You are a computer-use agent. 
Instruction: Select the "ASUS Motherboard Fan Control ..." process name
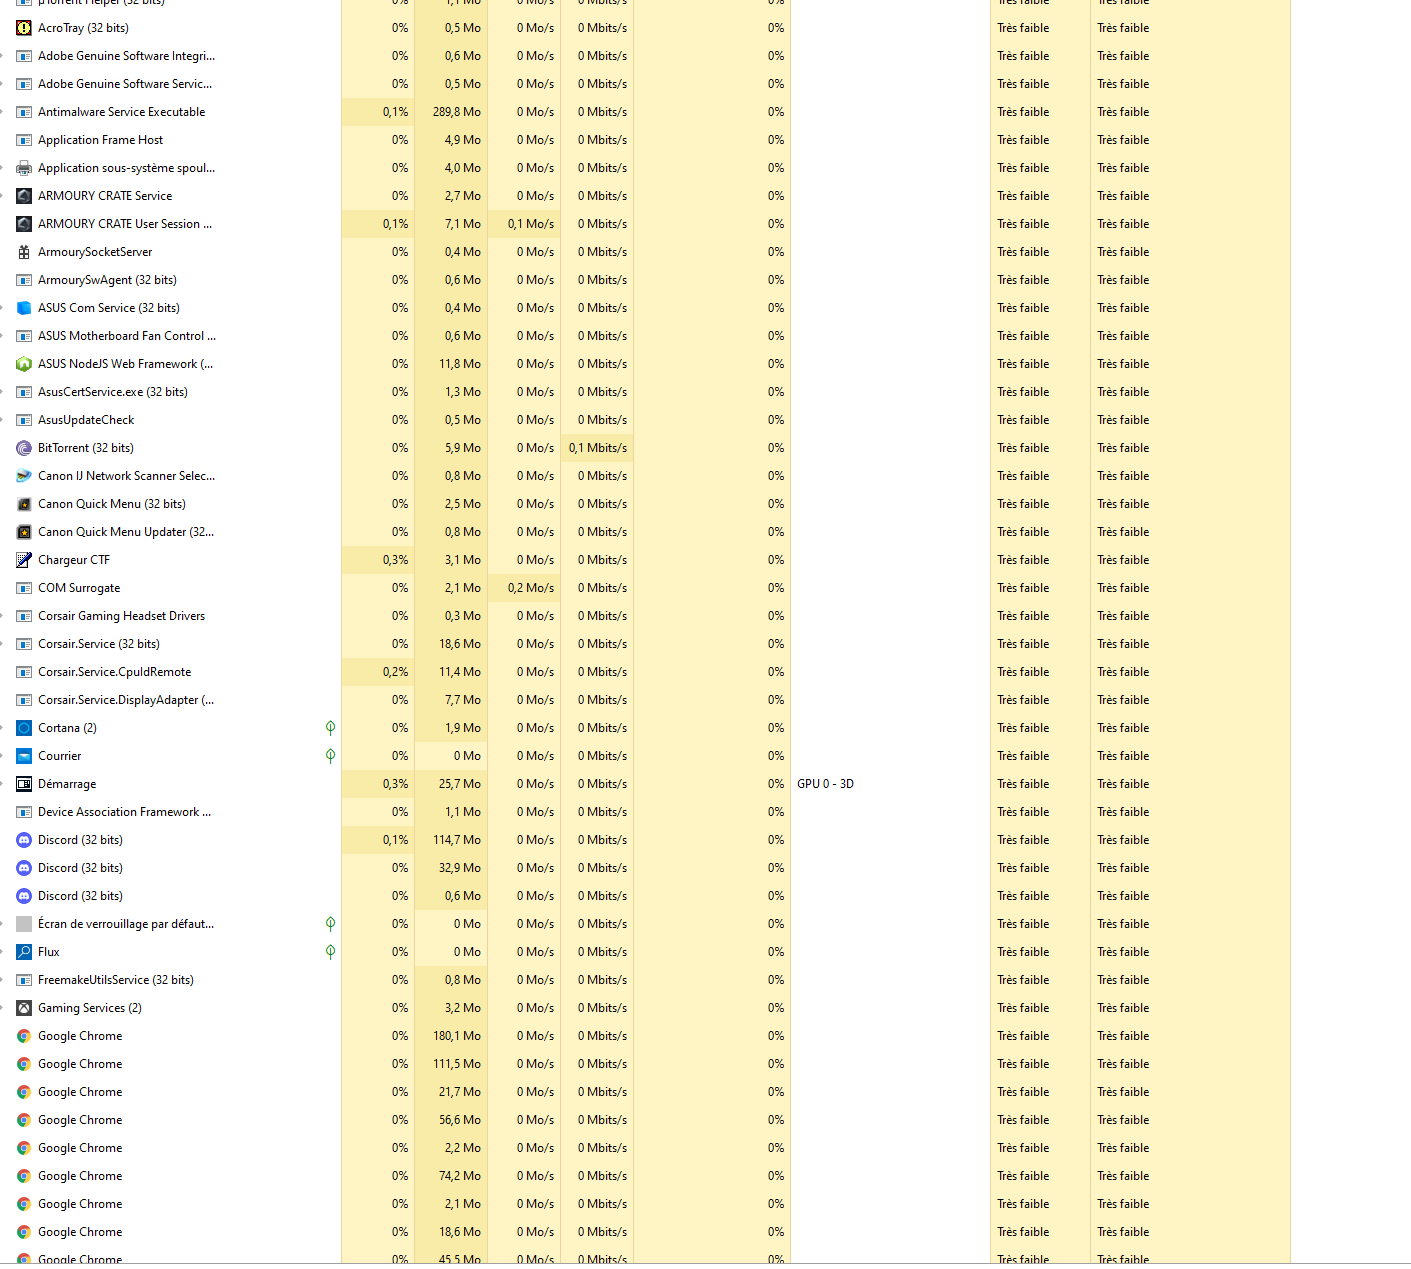127,336
